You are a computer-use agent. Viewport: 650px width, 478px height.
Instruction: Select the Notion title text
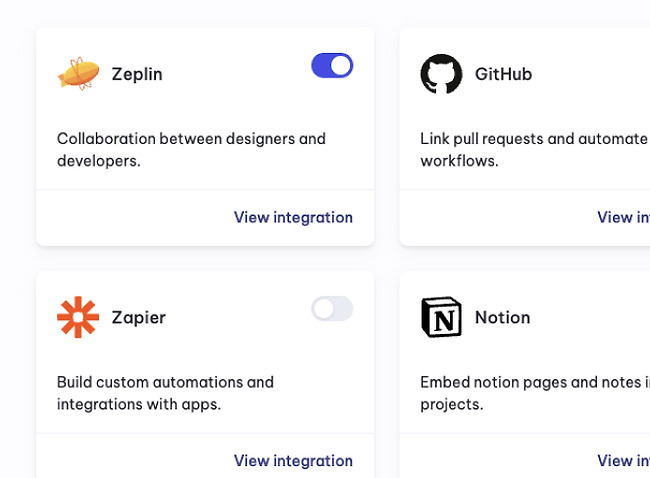(502, 318)
